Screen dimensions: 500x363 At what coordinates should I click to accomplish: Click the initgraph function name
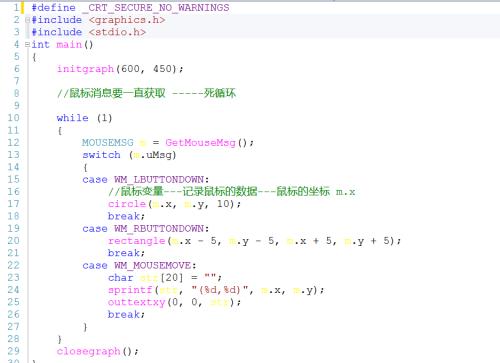click(85, 69)
